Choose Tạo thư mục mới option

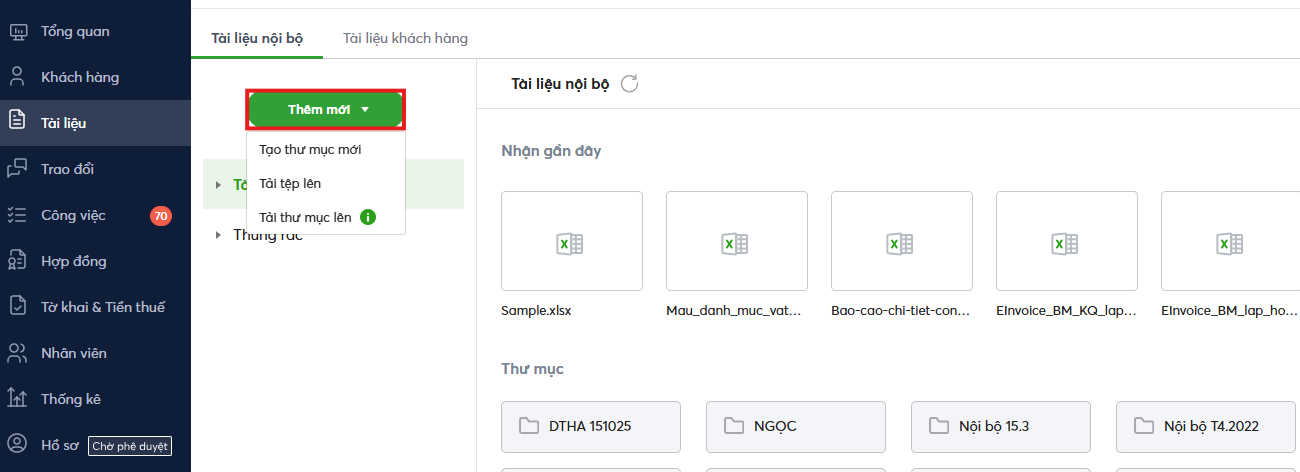pyautogui.click(x=310, y=150)
